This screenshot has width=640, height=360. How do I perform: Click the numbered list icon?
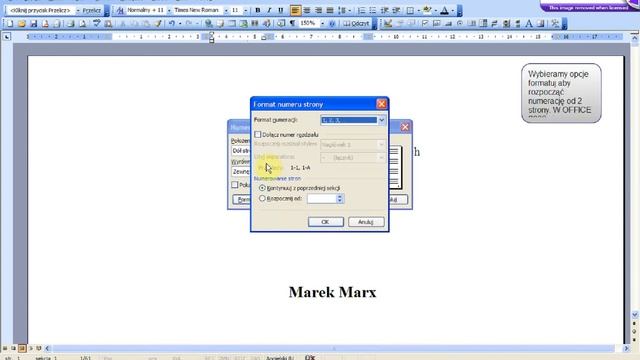click(x=361, y=10)
